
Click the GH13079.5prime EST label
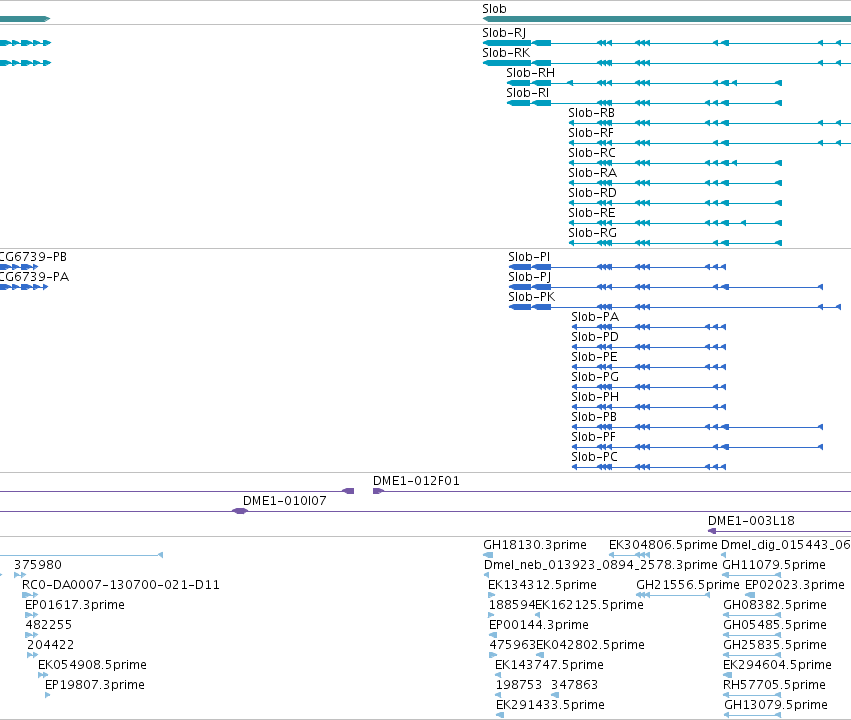[x=776, y=706]
